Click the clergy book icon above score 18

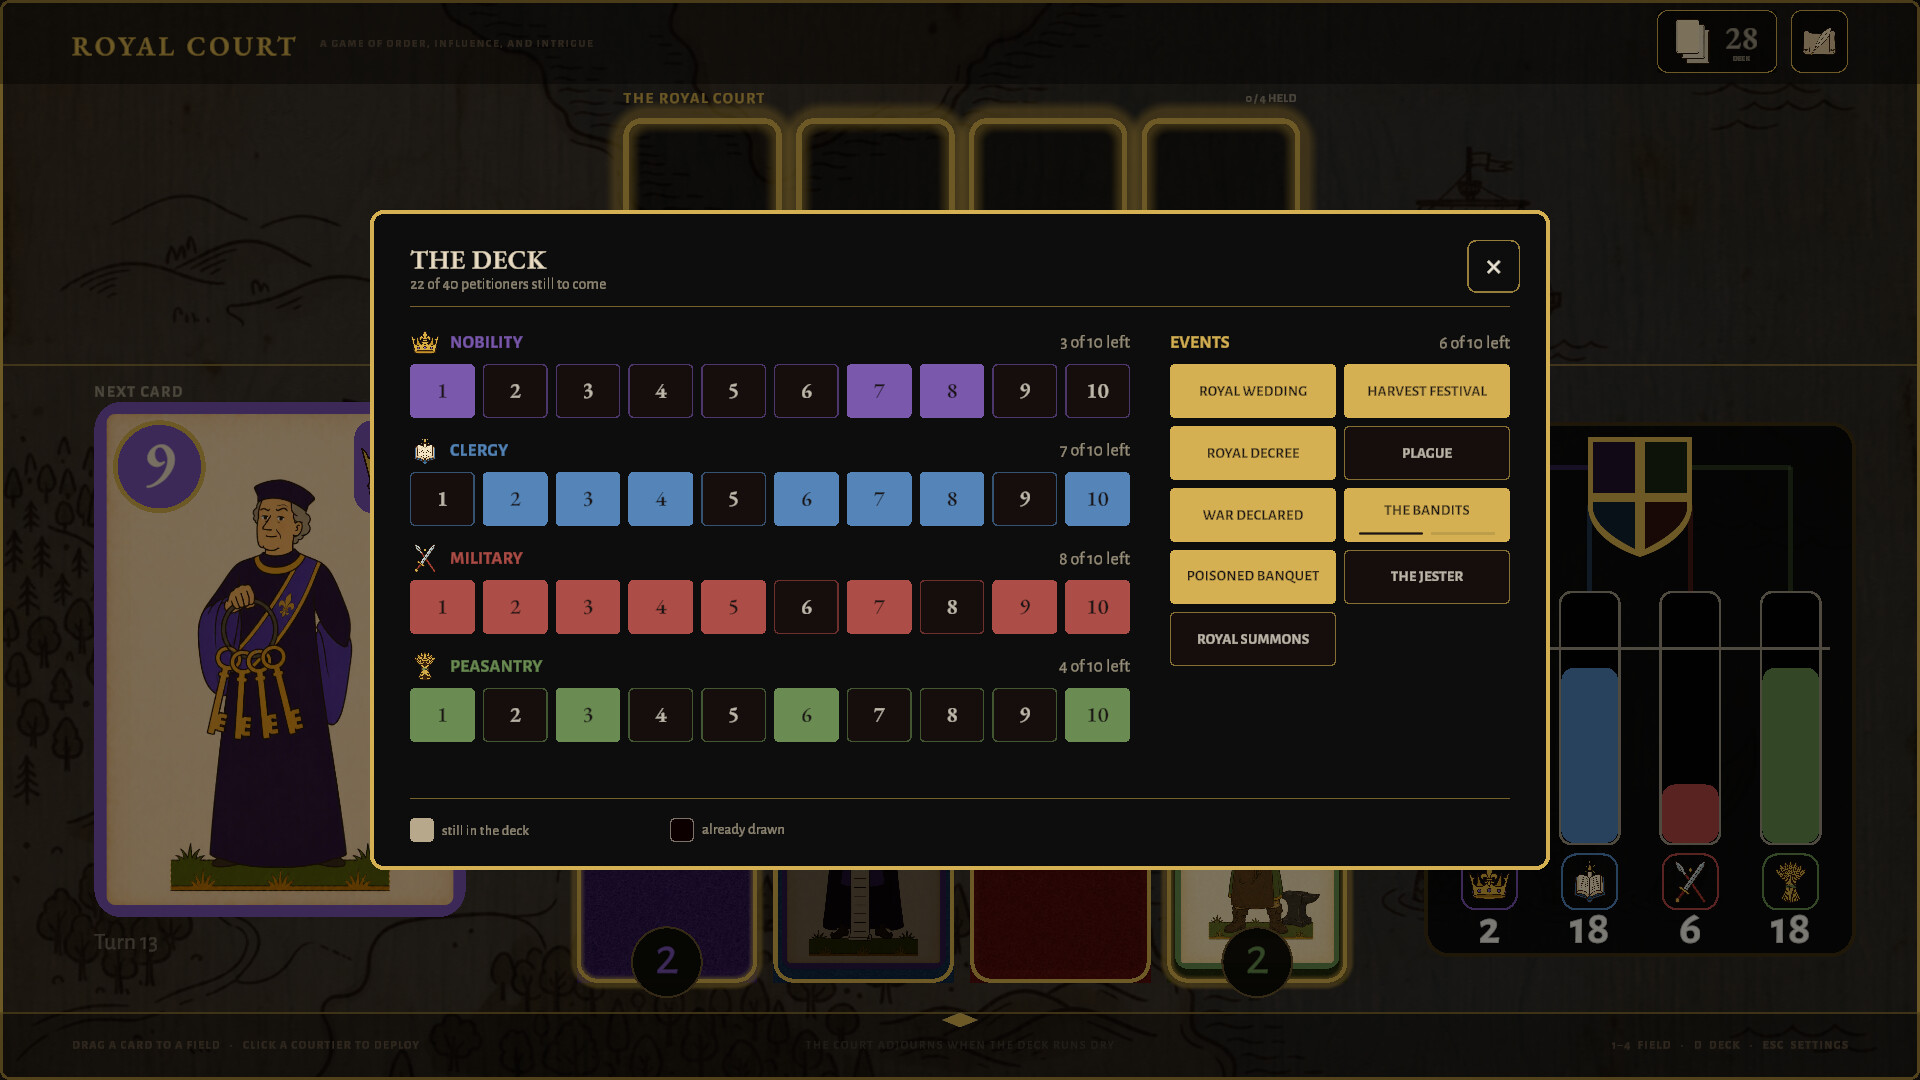1589,882
